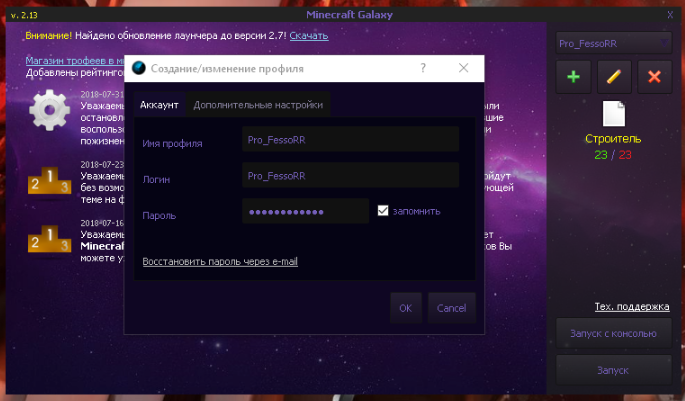Click the Запуск launch button
This screenshot has width=685, height=401.
[x=613, y=370]
